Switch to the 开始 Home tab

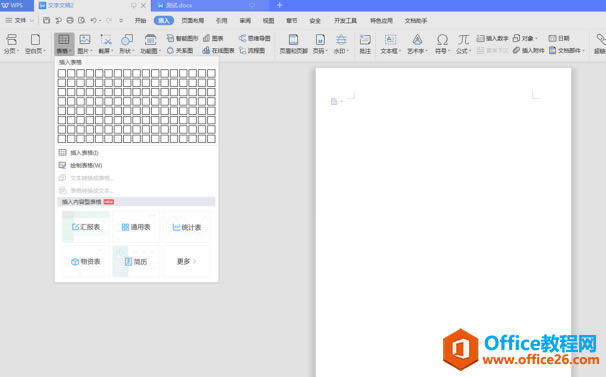coord(140,20)
